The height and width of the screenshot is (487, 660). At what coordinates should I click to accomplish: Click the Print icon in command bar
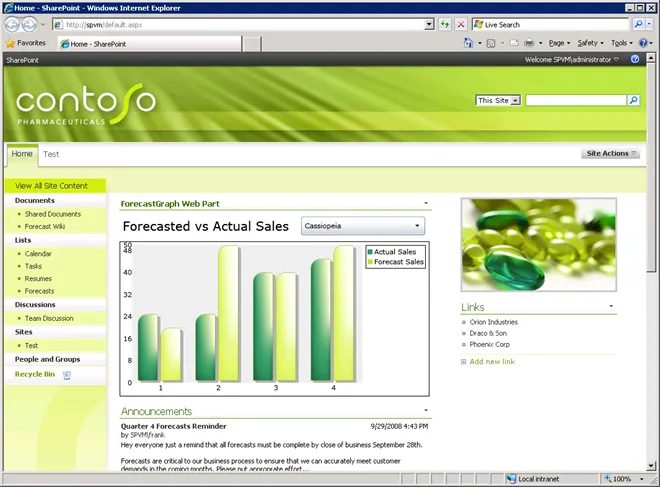pos(528,44)
